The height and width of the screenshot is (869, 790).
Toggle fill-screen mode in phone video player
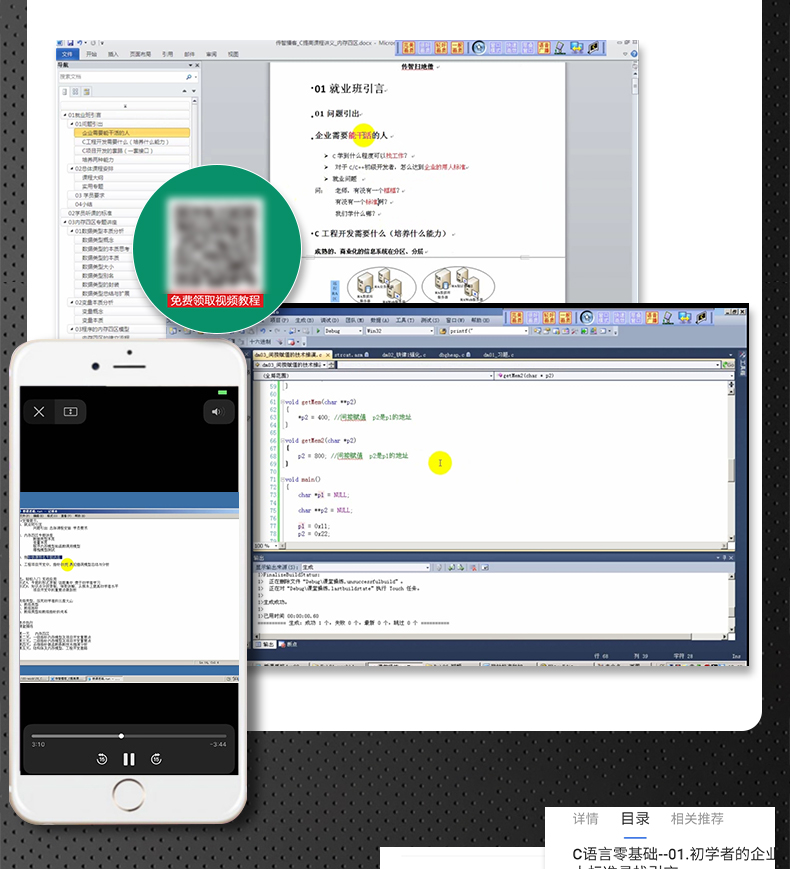pos(70,412)
